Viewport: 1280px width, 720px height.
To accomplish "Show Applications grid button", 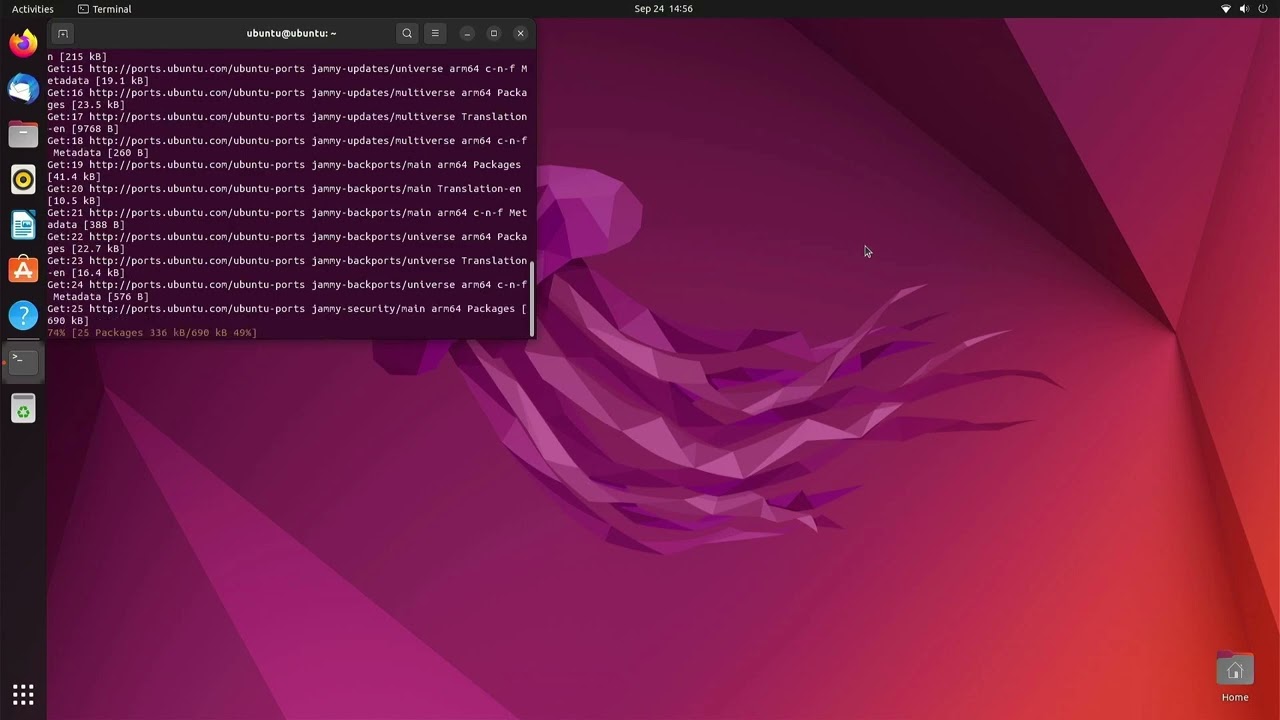I will [x=23, y=694].
